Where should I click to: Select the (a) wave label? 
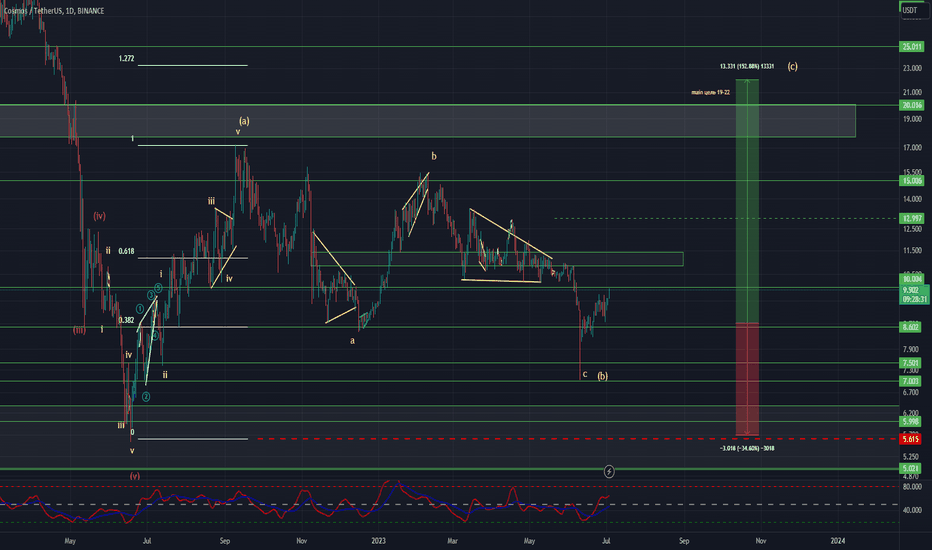click(244, 121)
